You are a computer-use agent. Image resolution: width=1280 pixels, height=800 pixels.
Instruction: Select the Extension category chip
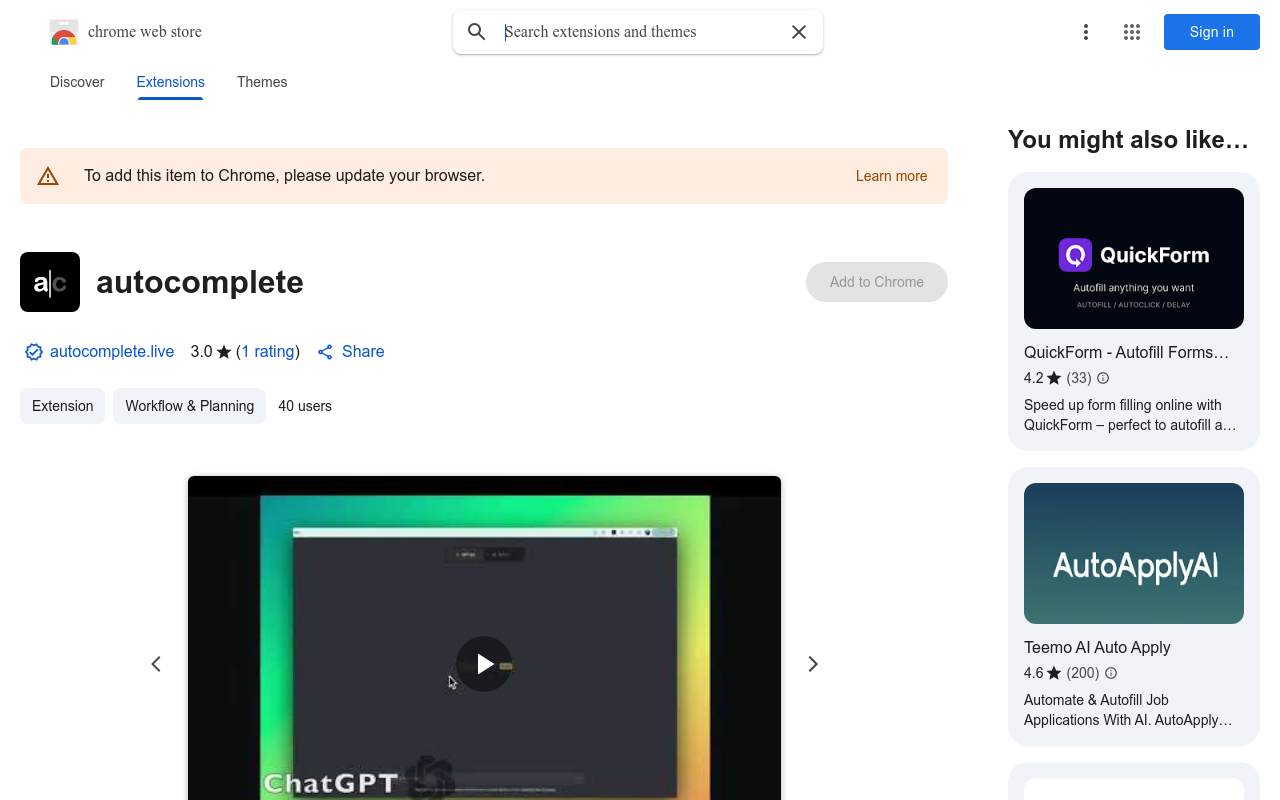[x=62, y=406]
